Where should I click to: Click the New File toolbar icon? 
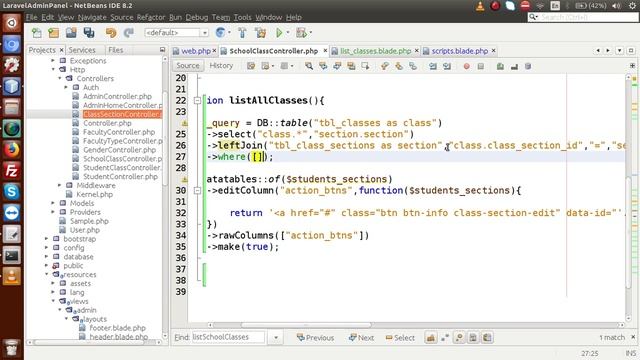point(36,33)
